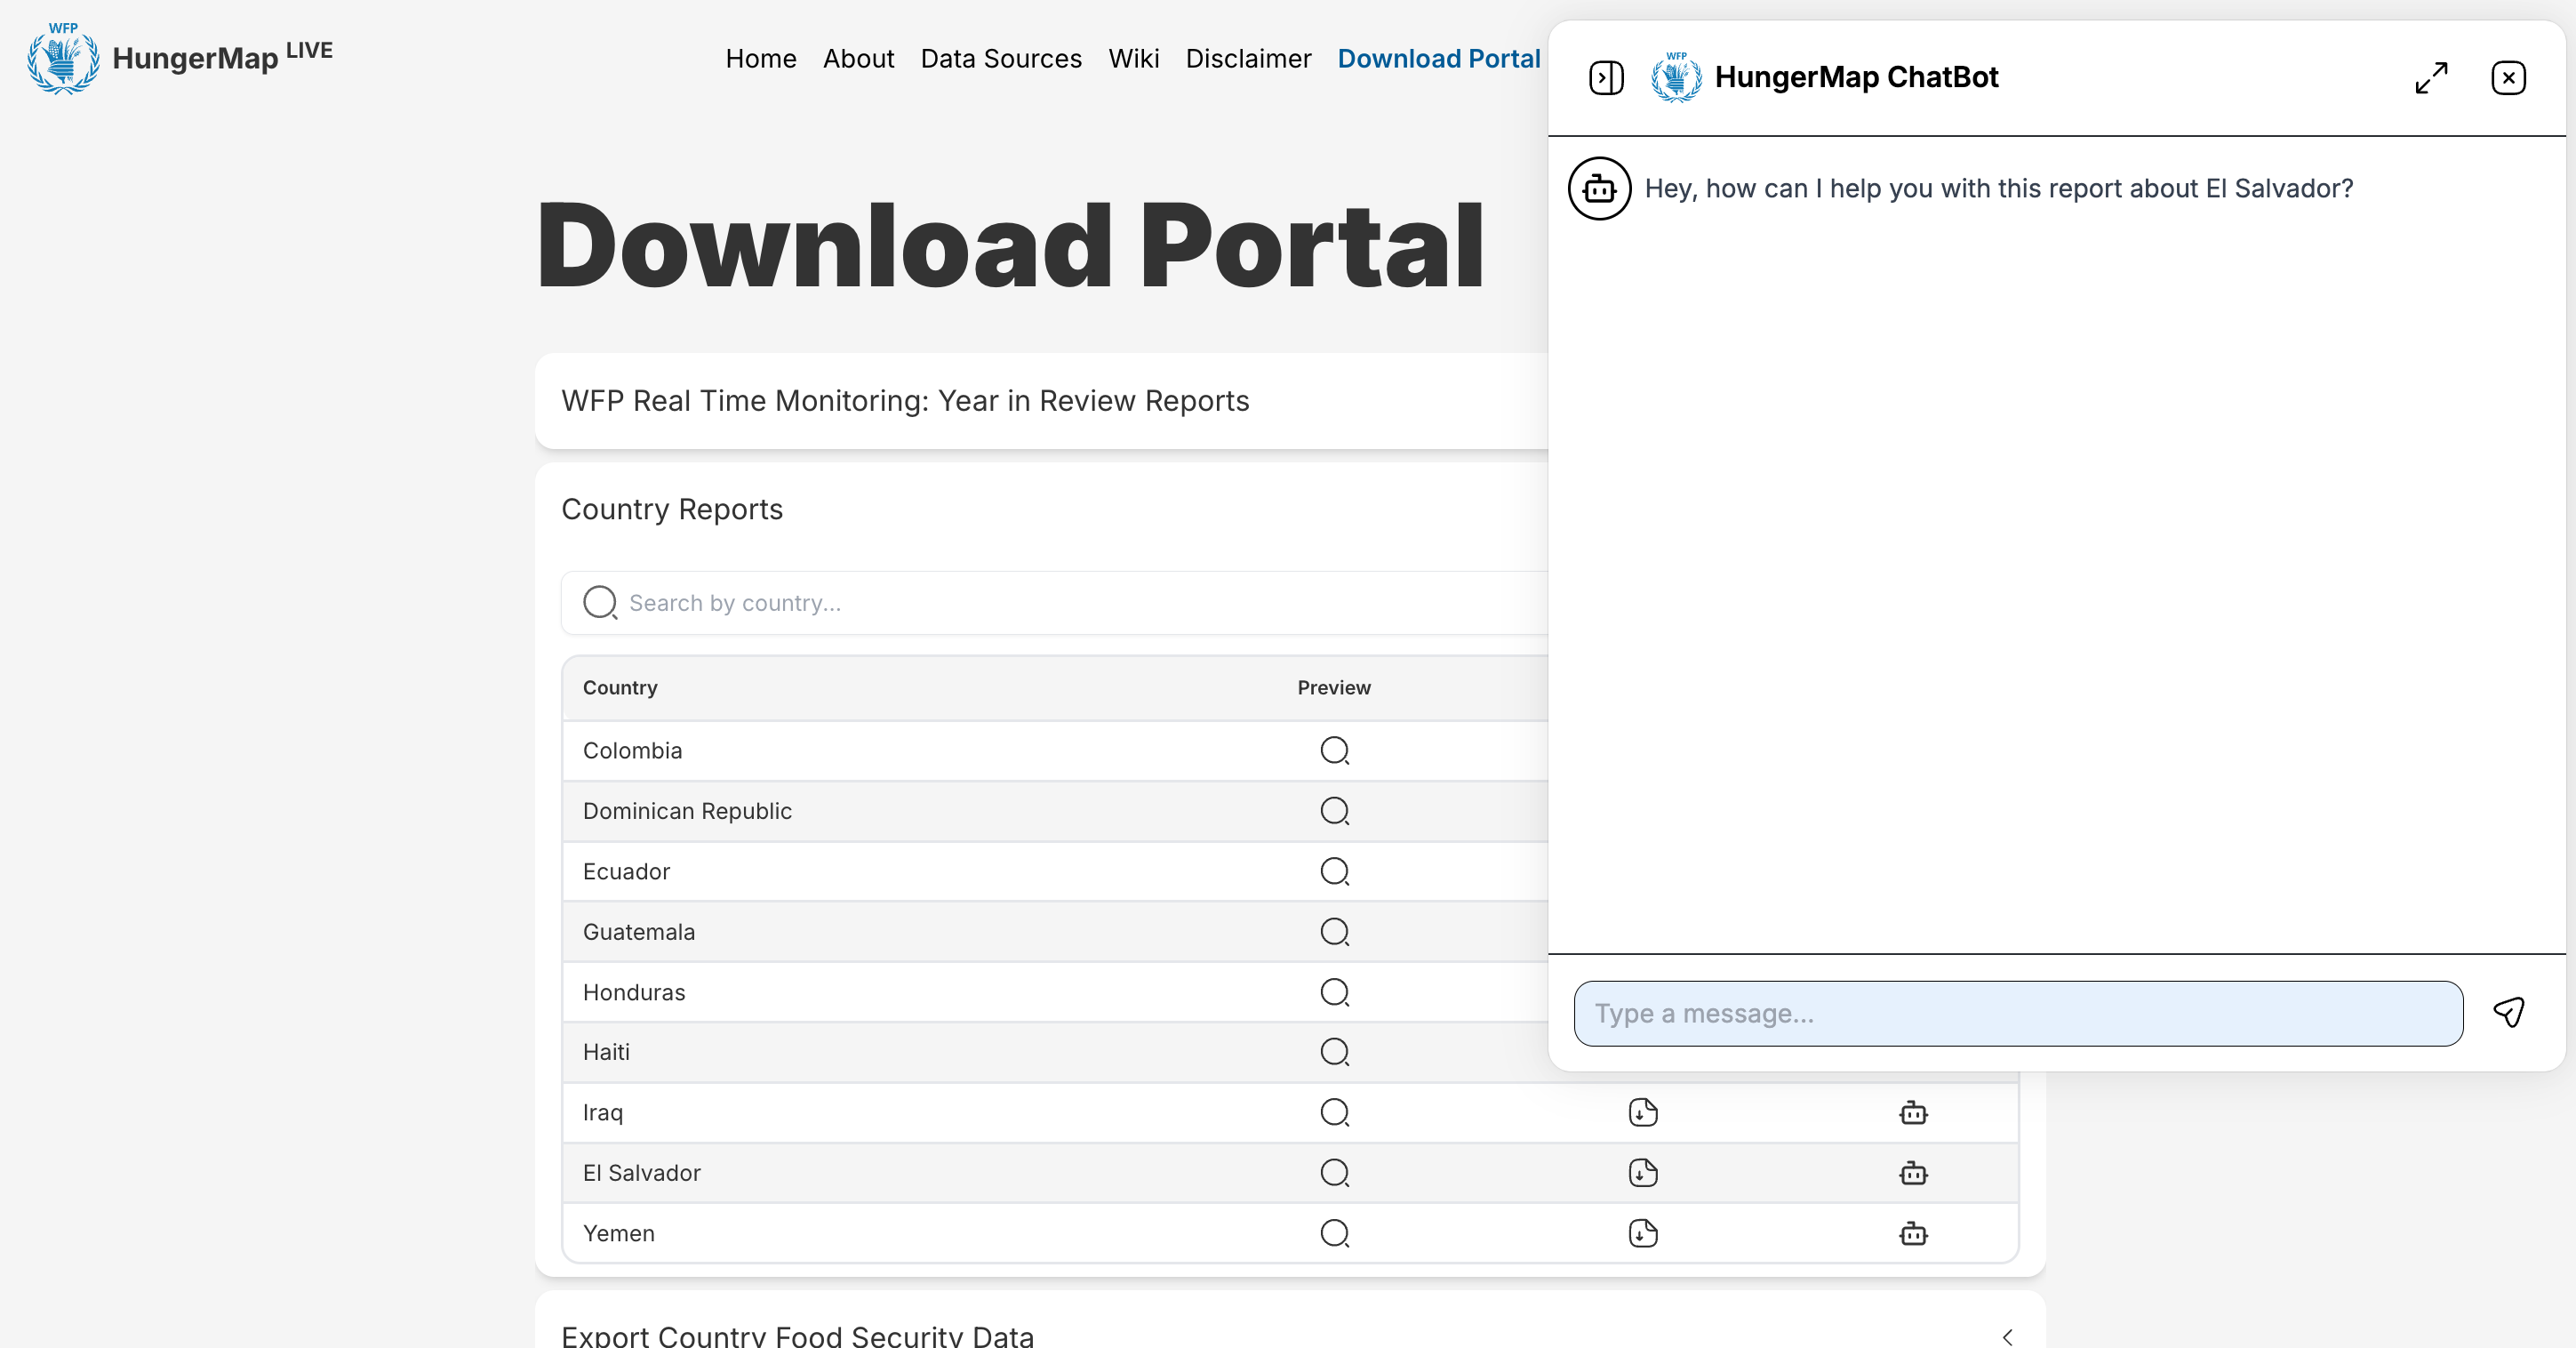Click the HungerMap LIVE title link
2576x1348 pixels.
222,56
